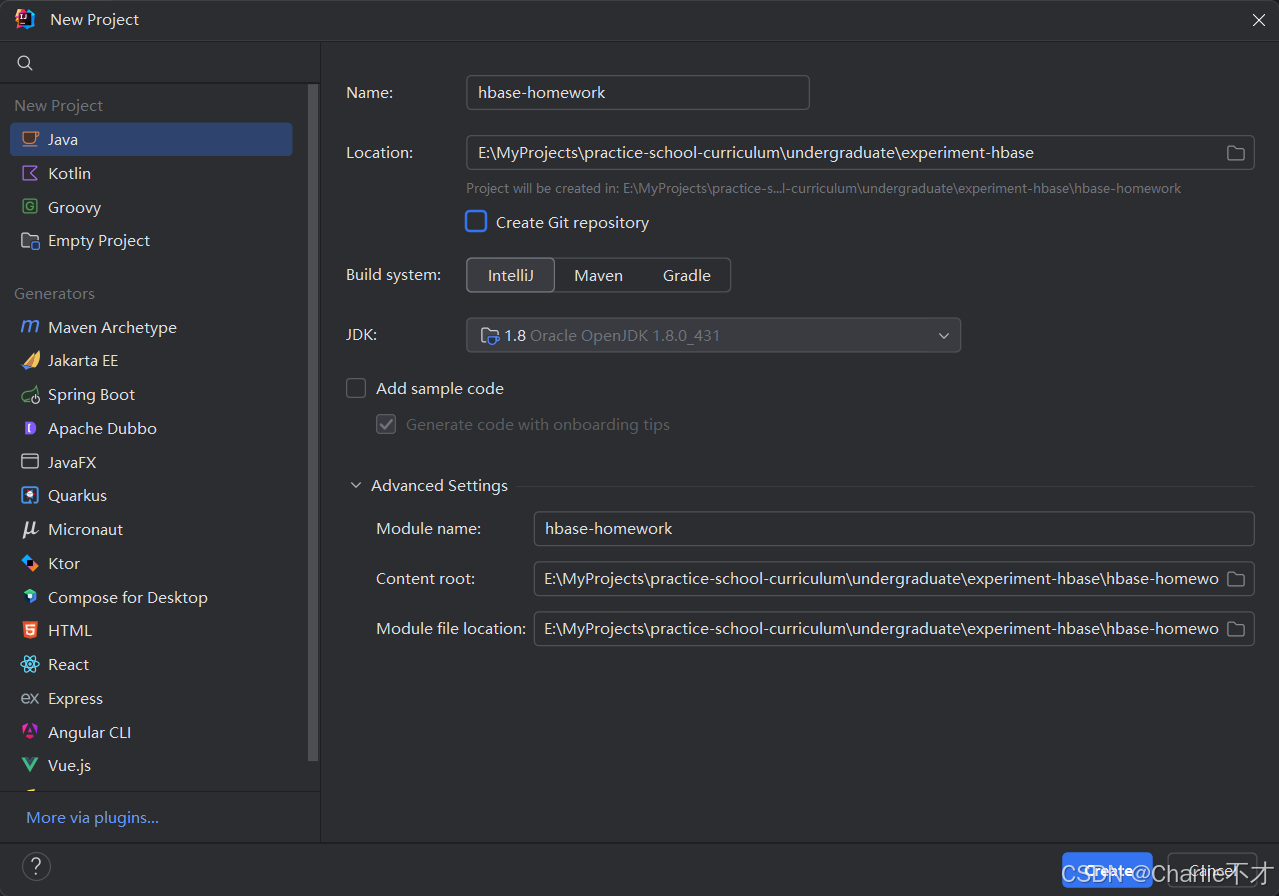The height and width of the screenshot is (896, 1279).
Task: Click the Vue.js logo icon
Action: pos(30,766)
